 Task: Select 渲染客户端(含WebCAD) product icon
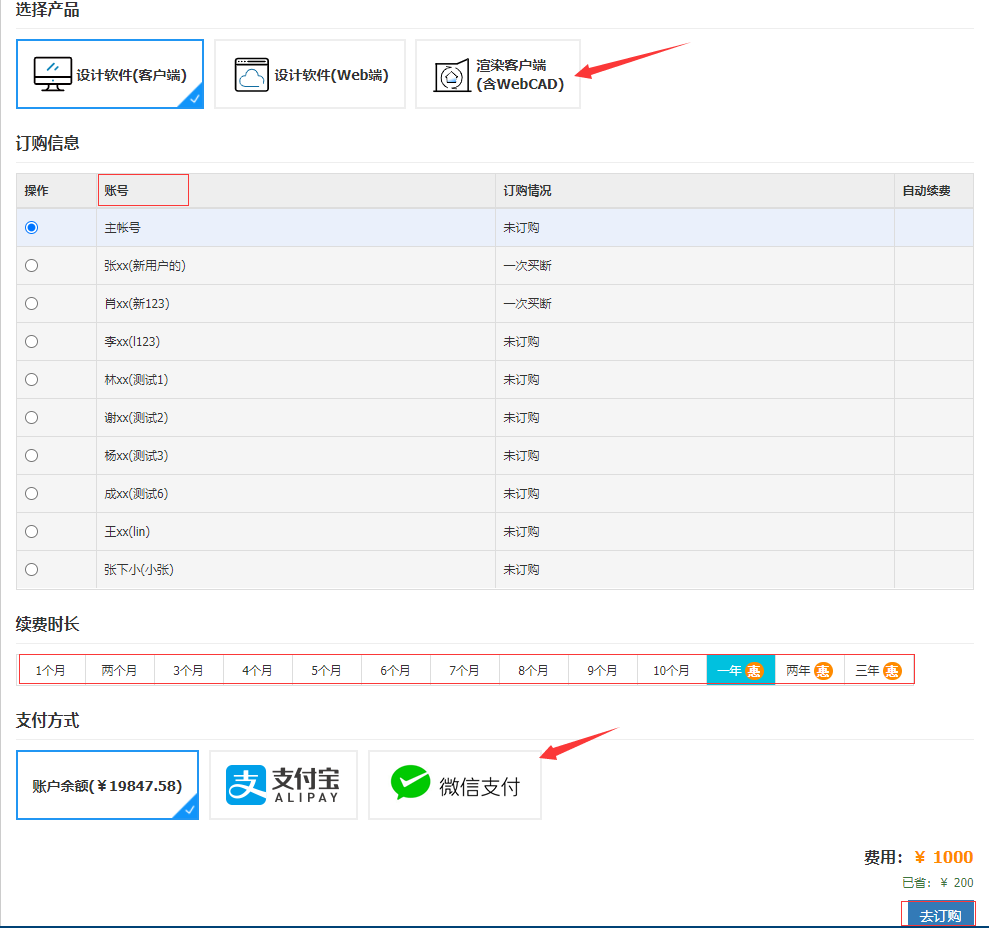(x=452, y=76)
